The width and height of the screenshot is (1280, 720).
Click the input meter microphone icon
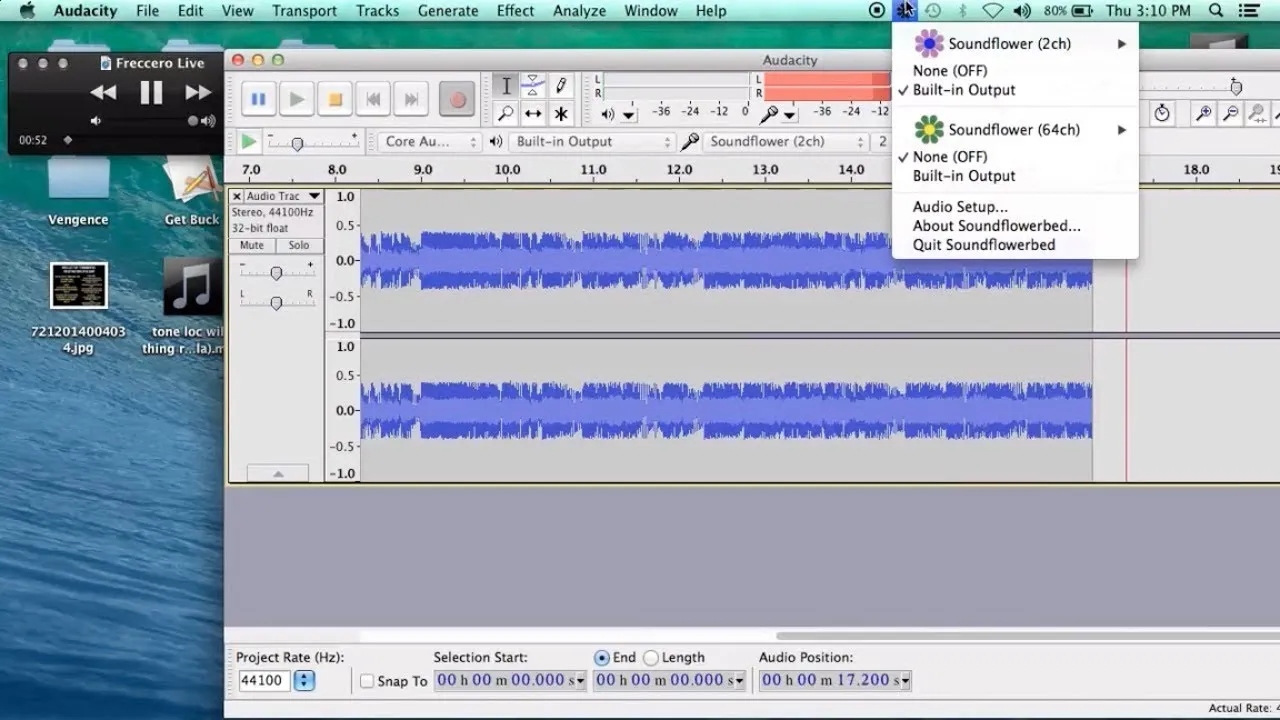point(769,115)
